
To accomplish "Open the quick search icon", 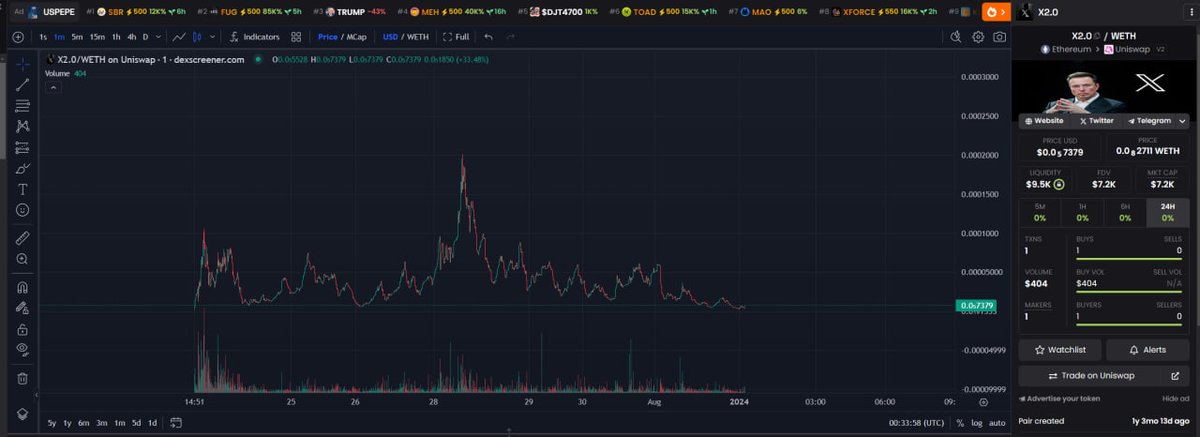I will tap(955, 37).
